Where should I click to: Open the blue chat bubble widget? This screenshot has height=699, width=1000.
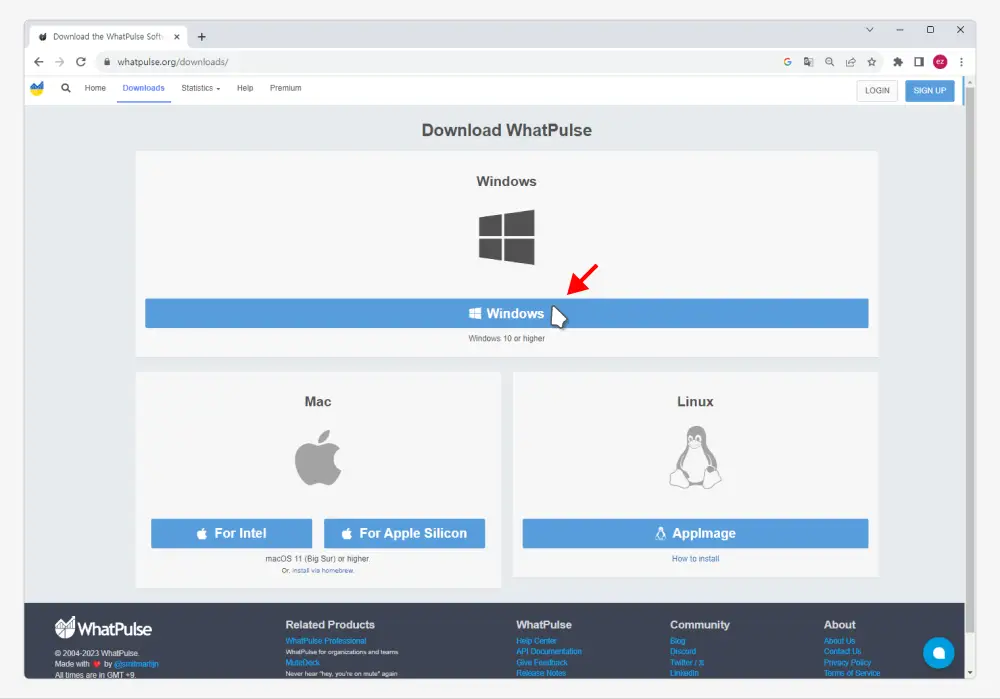(938, 653)
